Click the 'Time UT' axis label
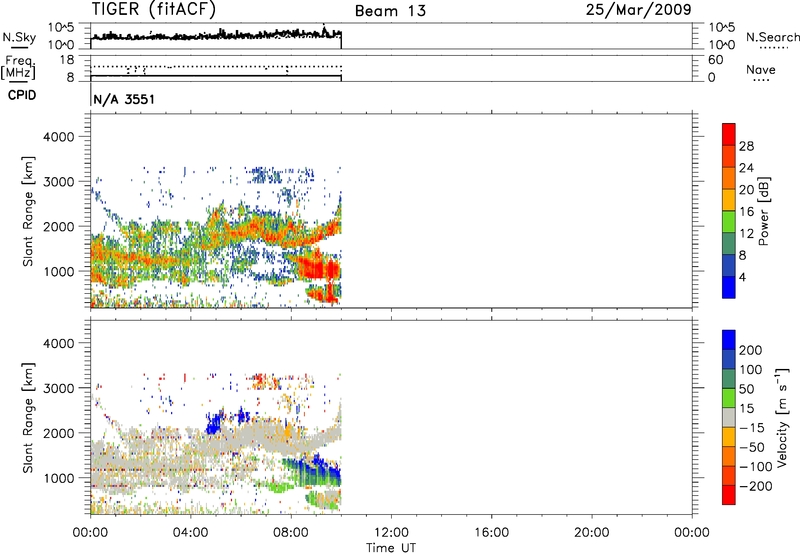 tap(391, 548)
